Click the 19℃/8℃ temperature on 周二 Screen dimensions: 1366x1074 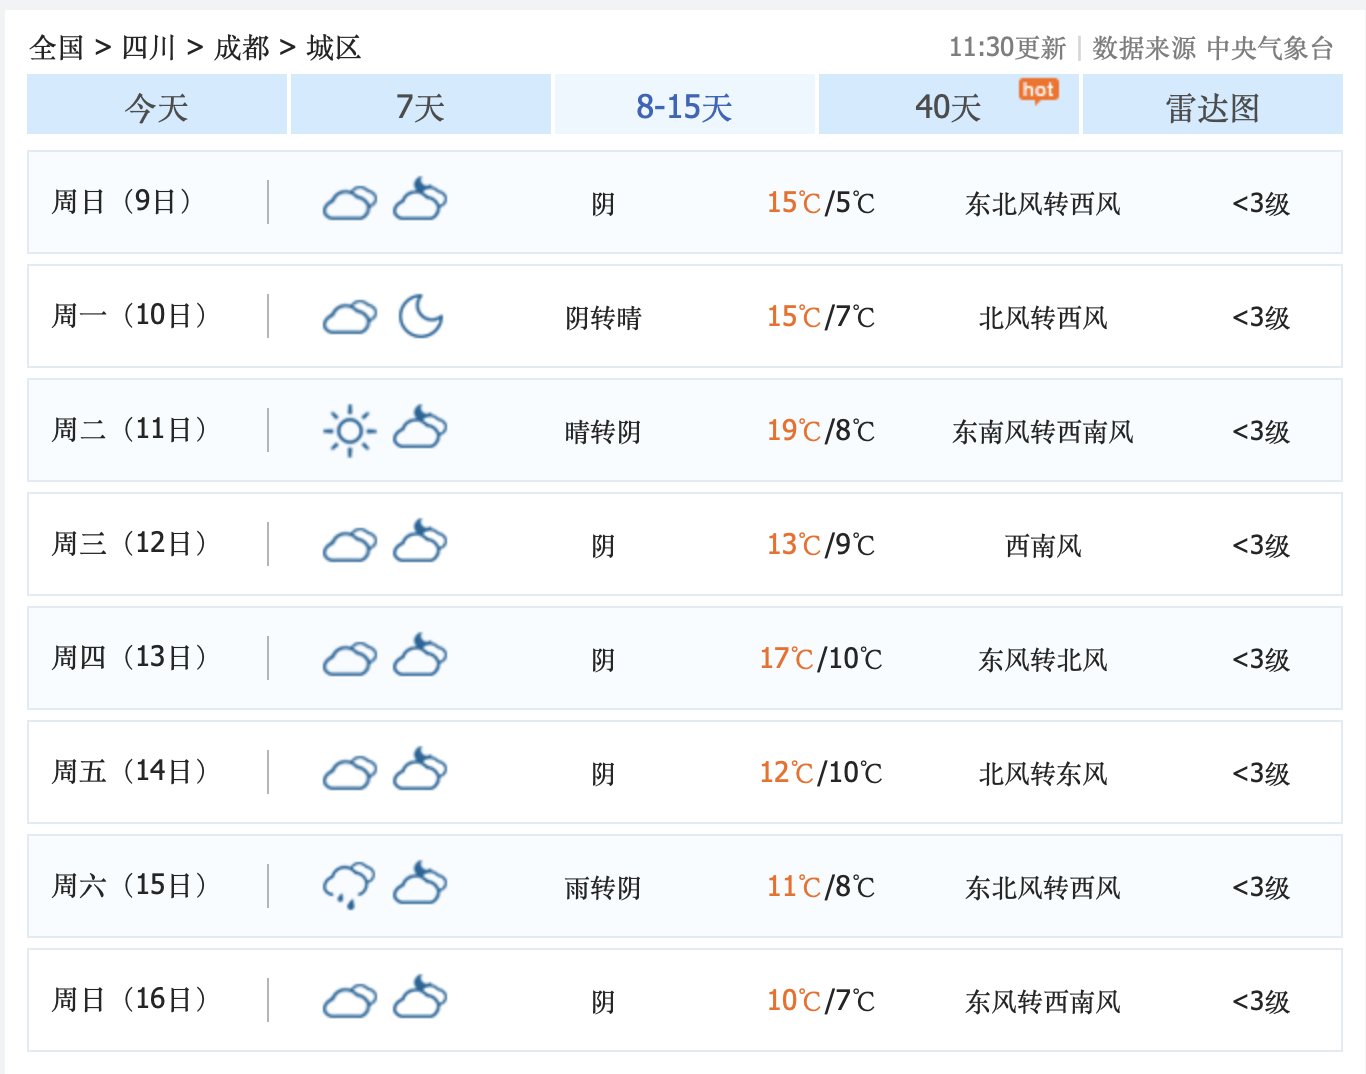coord(820,431)
